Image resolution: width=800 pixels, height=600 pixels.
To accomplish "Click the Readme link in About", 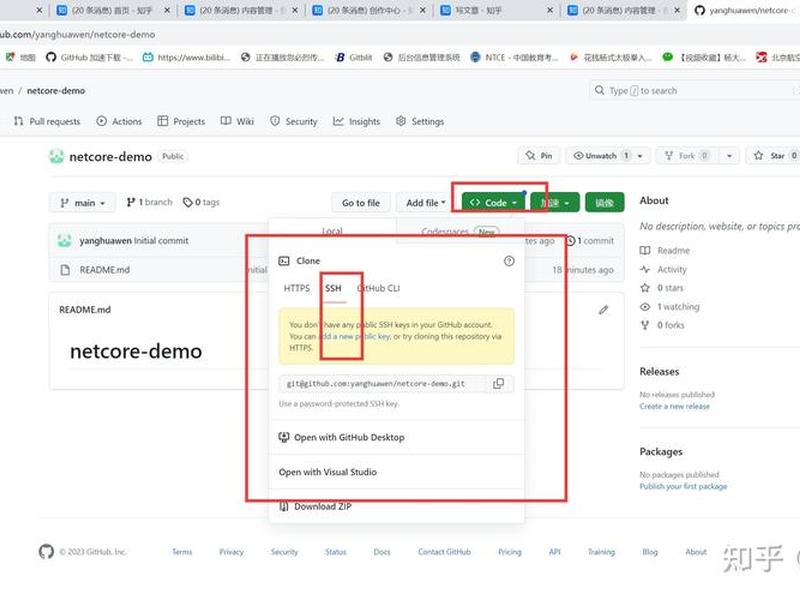I will [x=665, y=251].
